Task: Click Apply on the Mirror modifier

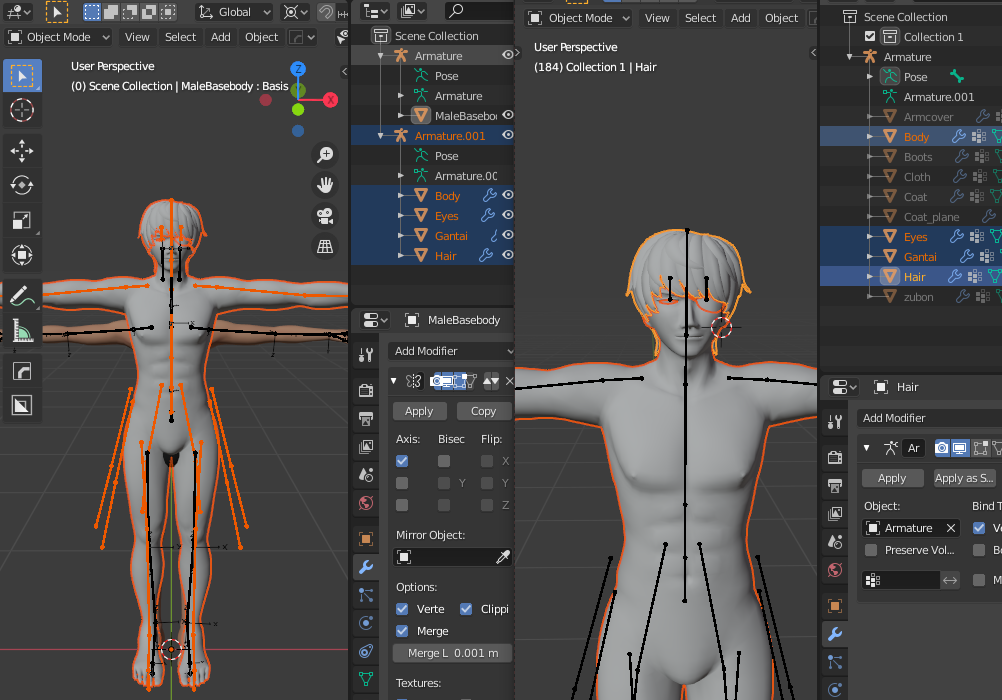Action: pos(418,410)
